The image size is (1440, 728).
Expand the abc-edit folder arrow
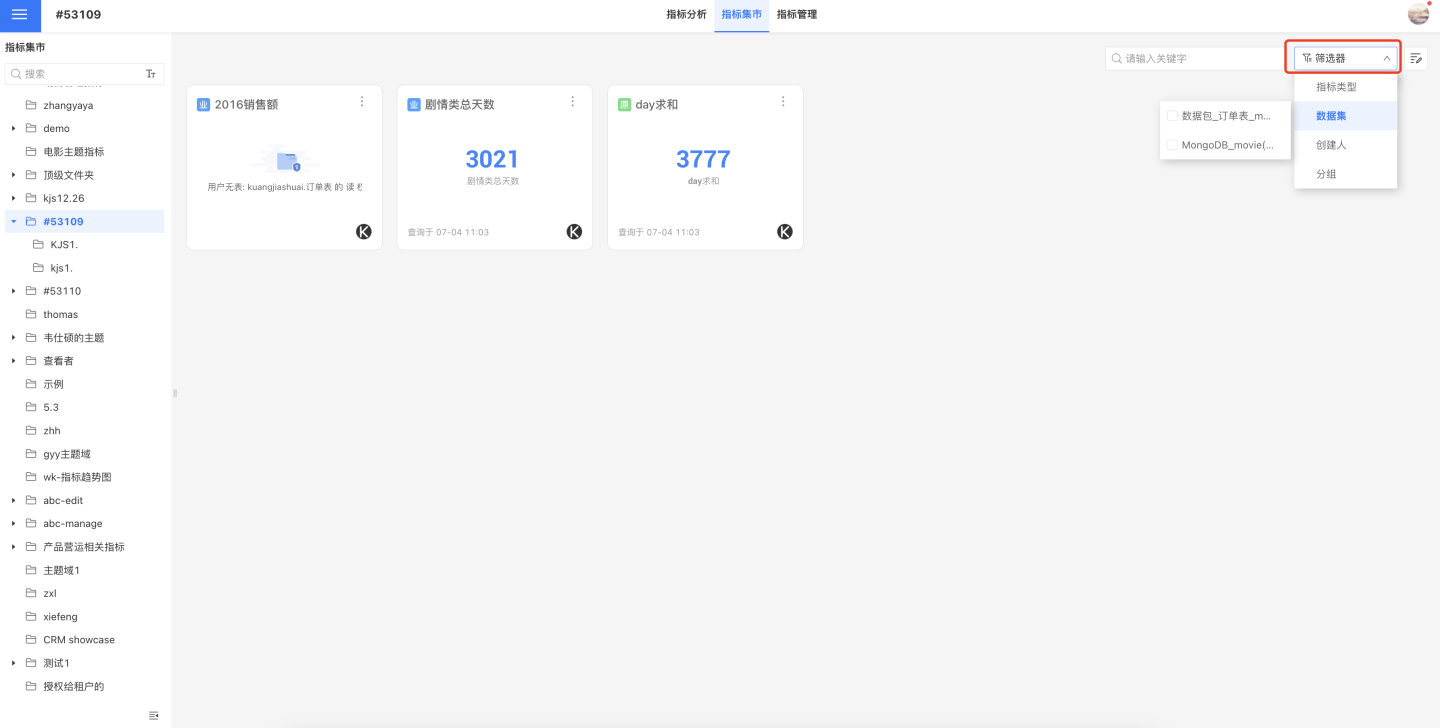[14, 500]
